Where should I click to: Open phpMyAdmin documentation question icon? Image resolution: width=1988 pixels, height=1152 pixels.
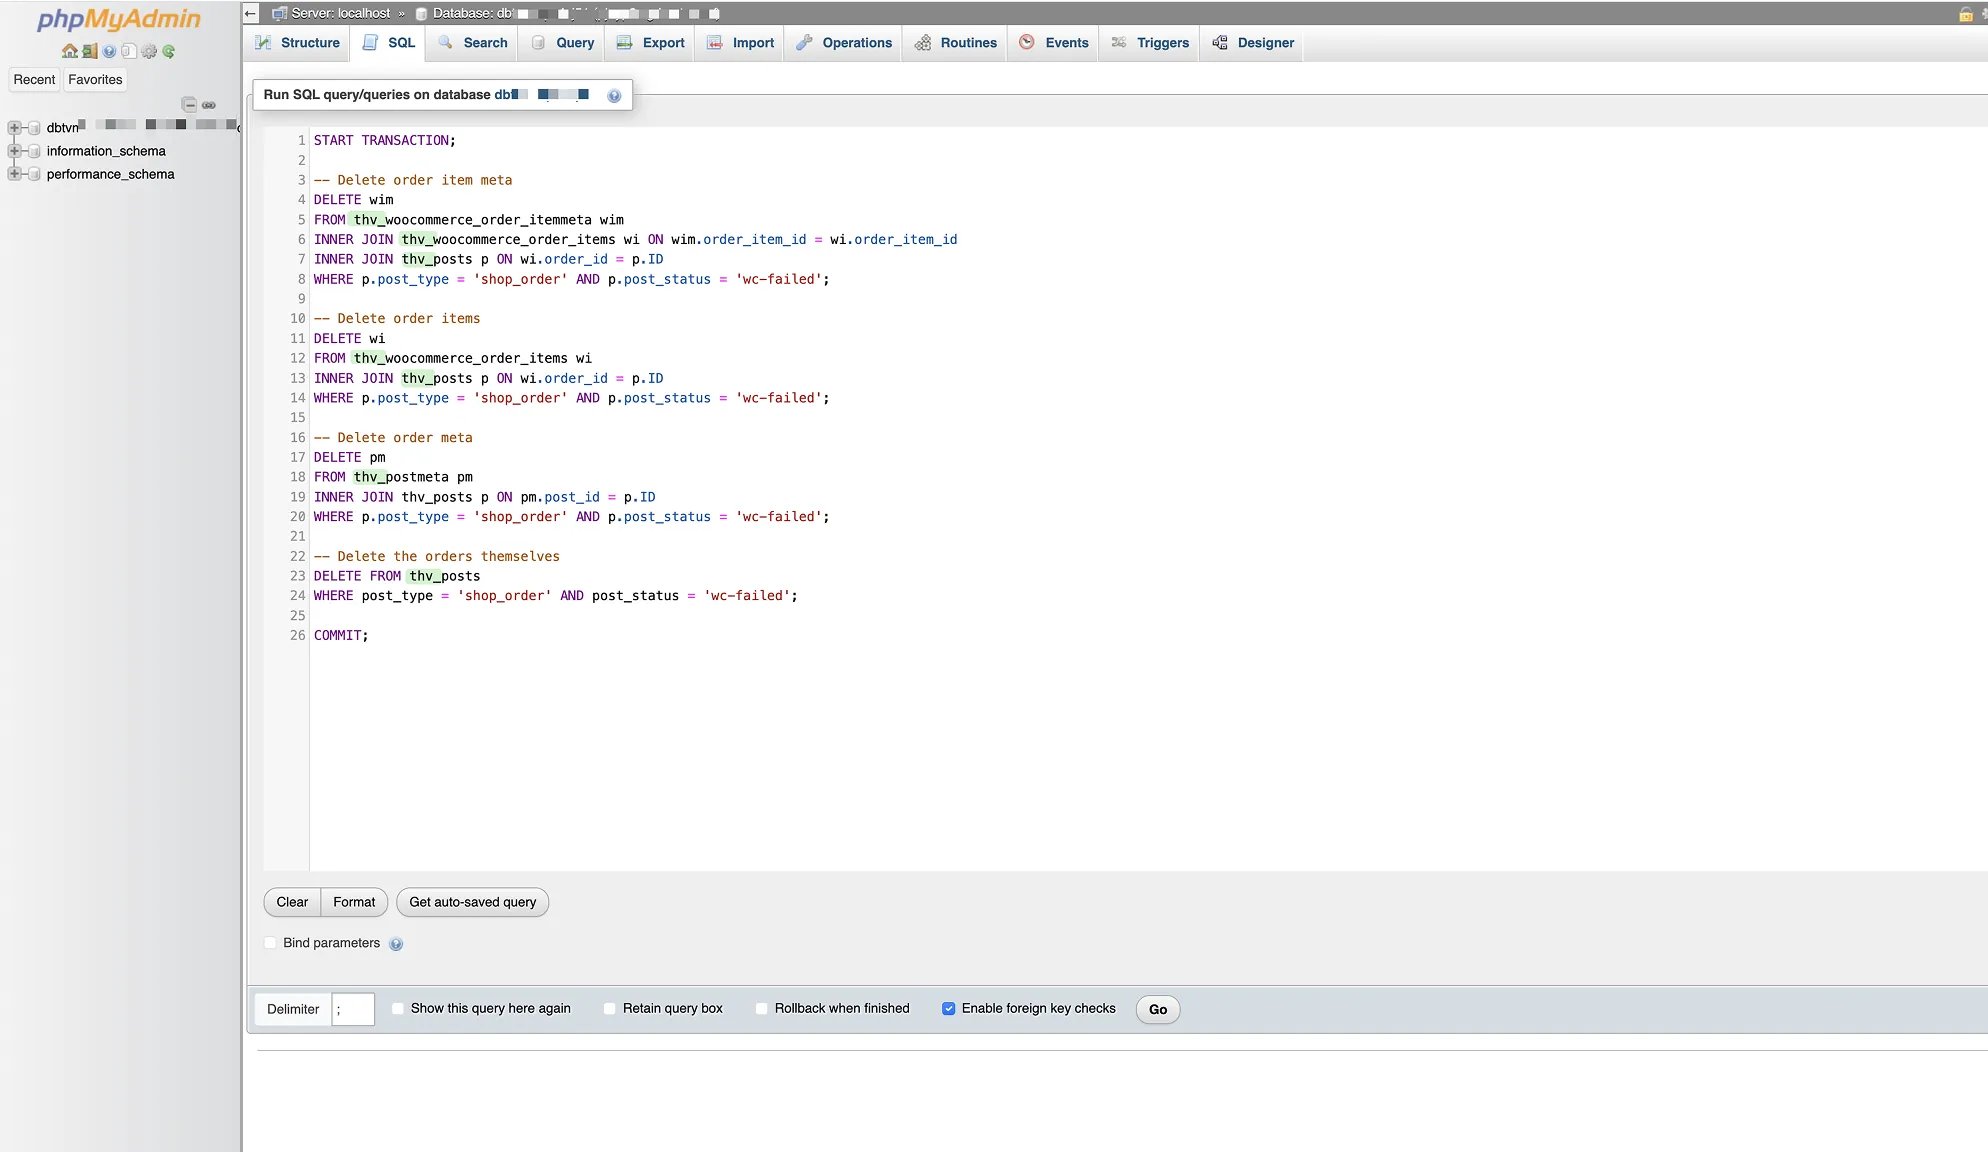coord(109,51)
